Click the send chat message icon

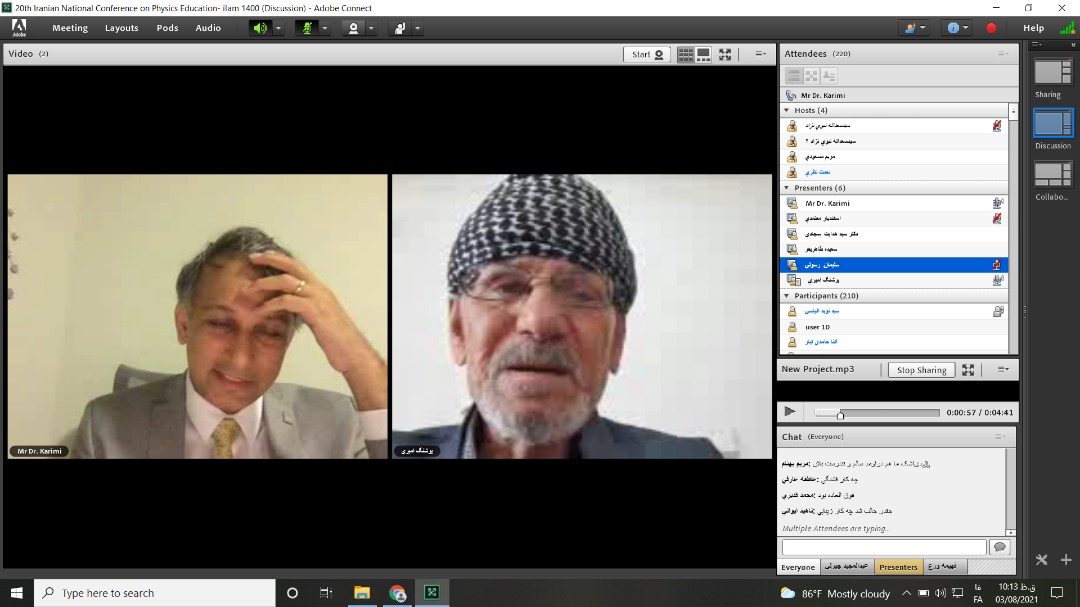tap(998, 547)
